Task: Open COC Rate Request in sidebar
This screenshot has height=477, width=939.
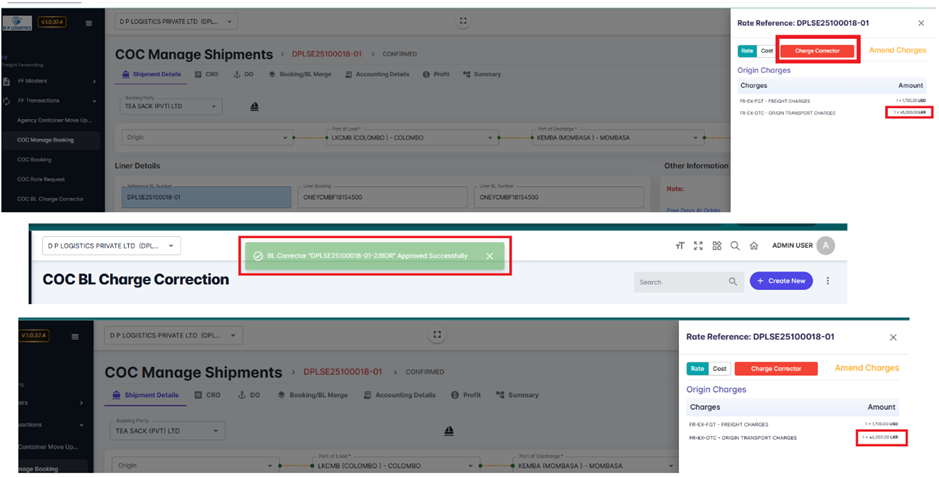Action: click(42, 179)
